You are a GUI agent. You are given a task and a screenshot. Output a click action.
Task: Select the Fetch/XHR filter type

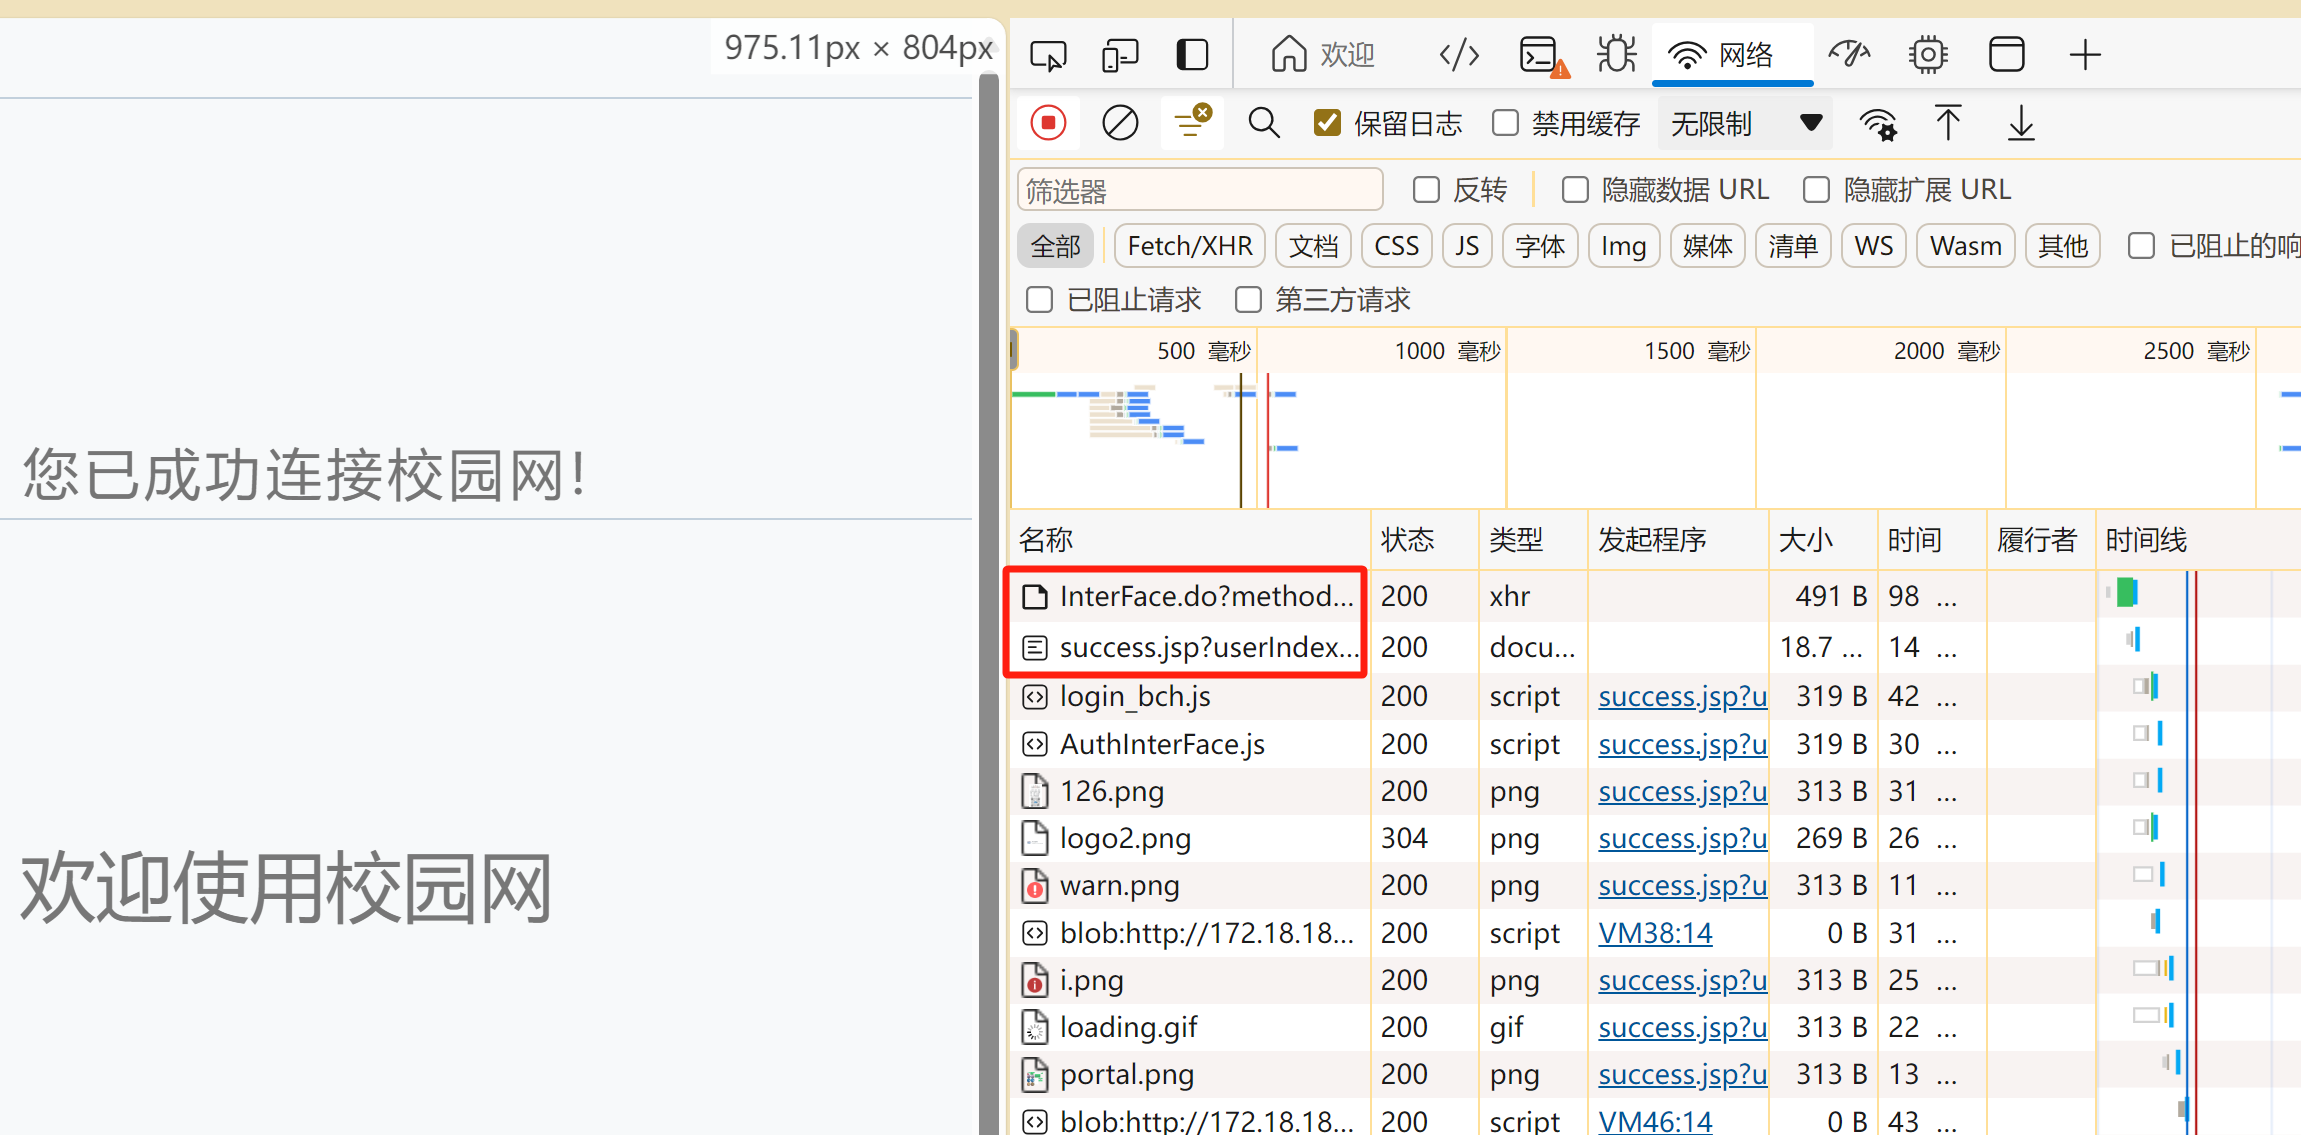click(x=1189, y=246)
